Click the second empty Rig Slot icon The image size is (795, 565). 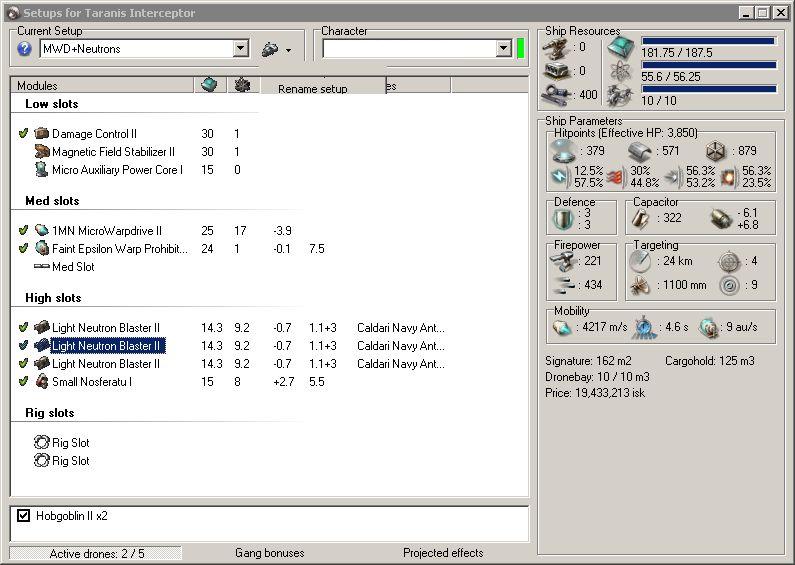coord(42,461)
